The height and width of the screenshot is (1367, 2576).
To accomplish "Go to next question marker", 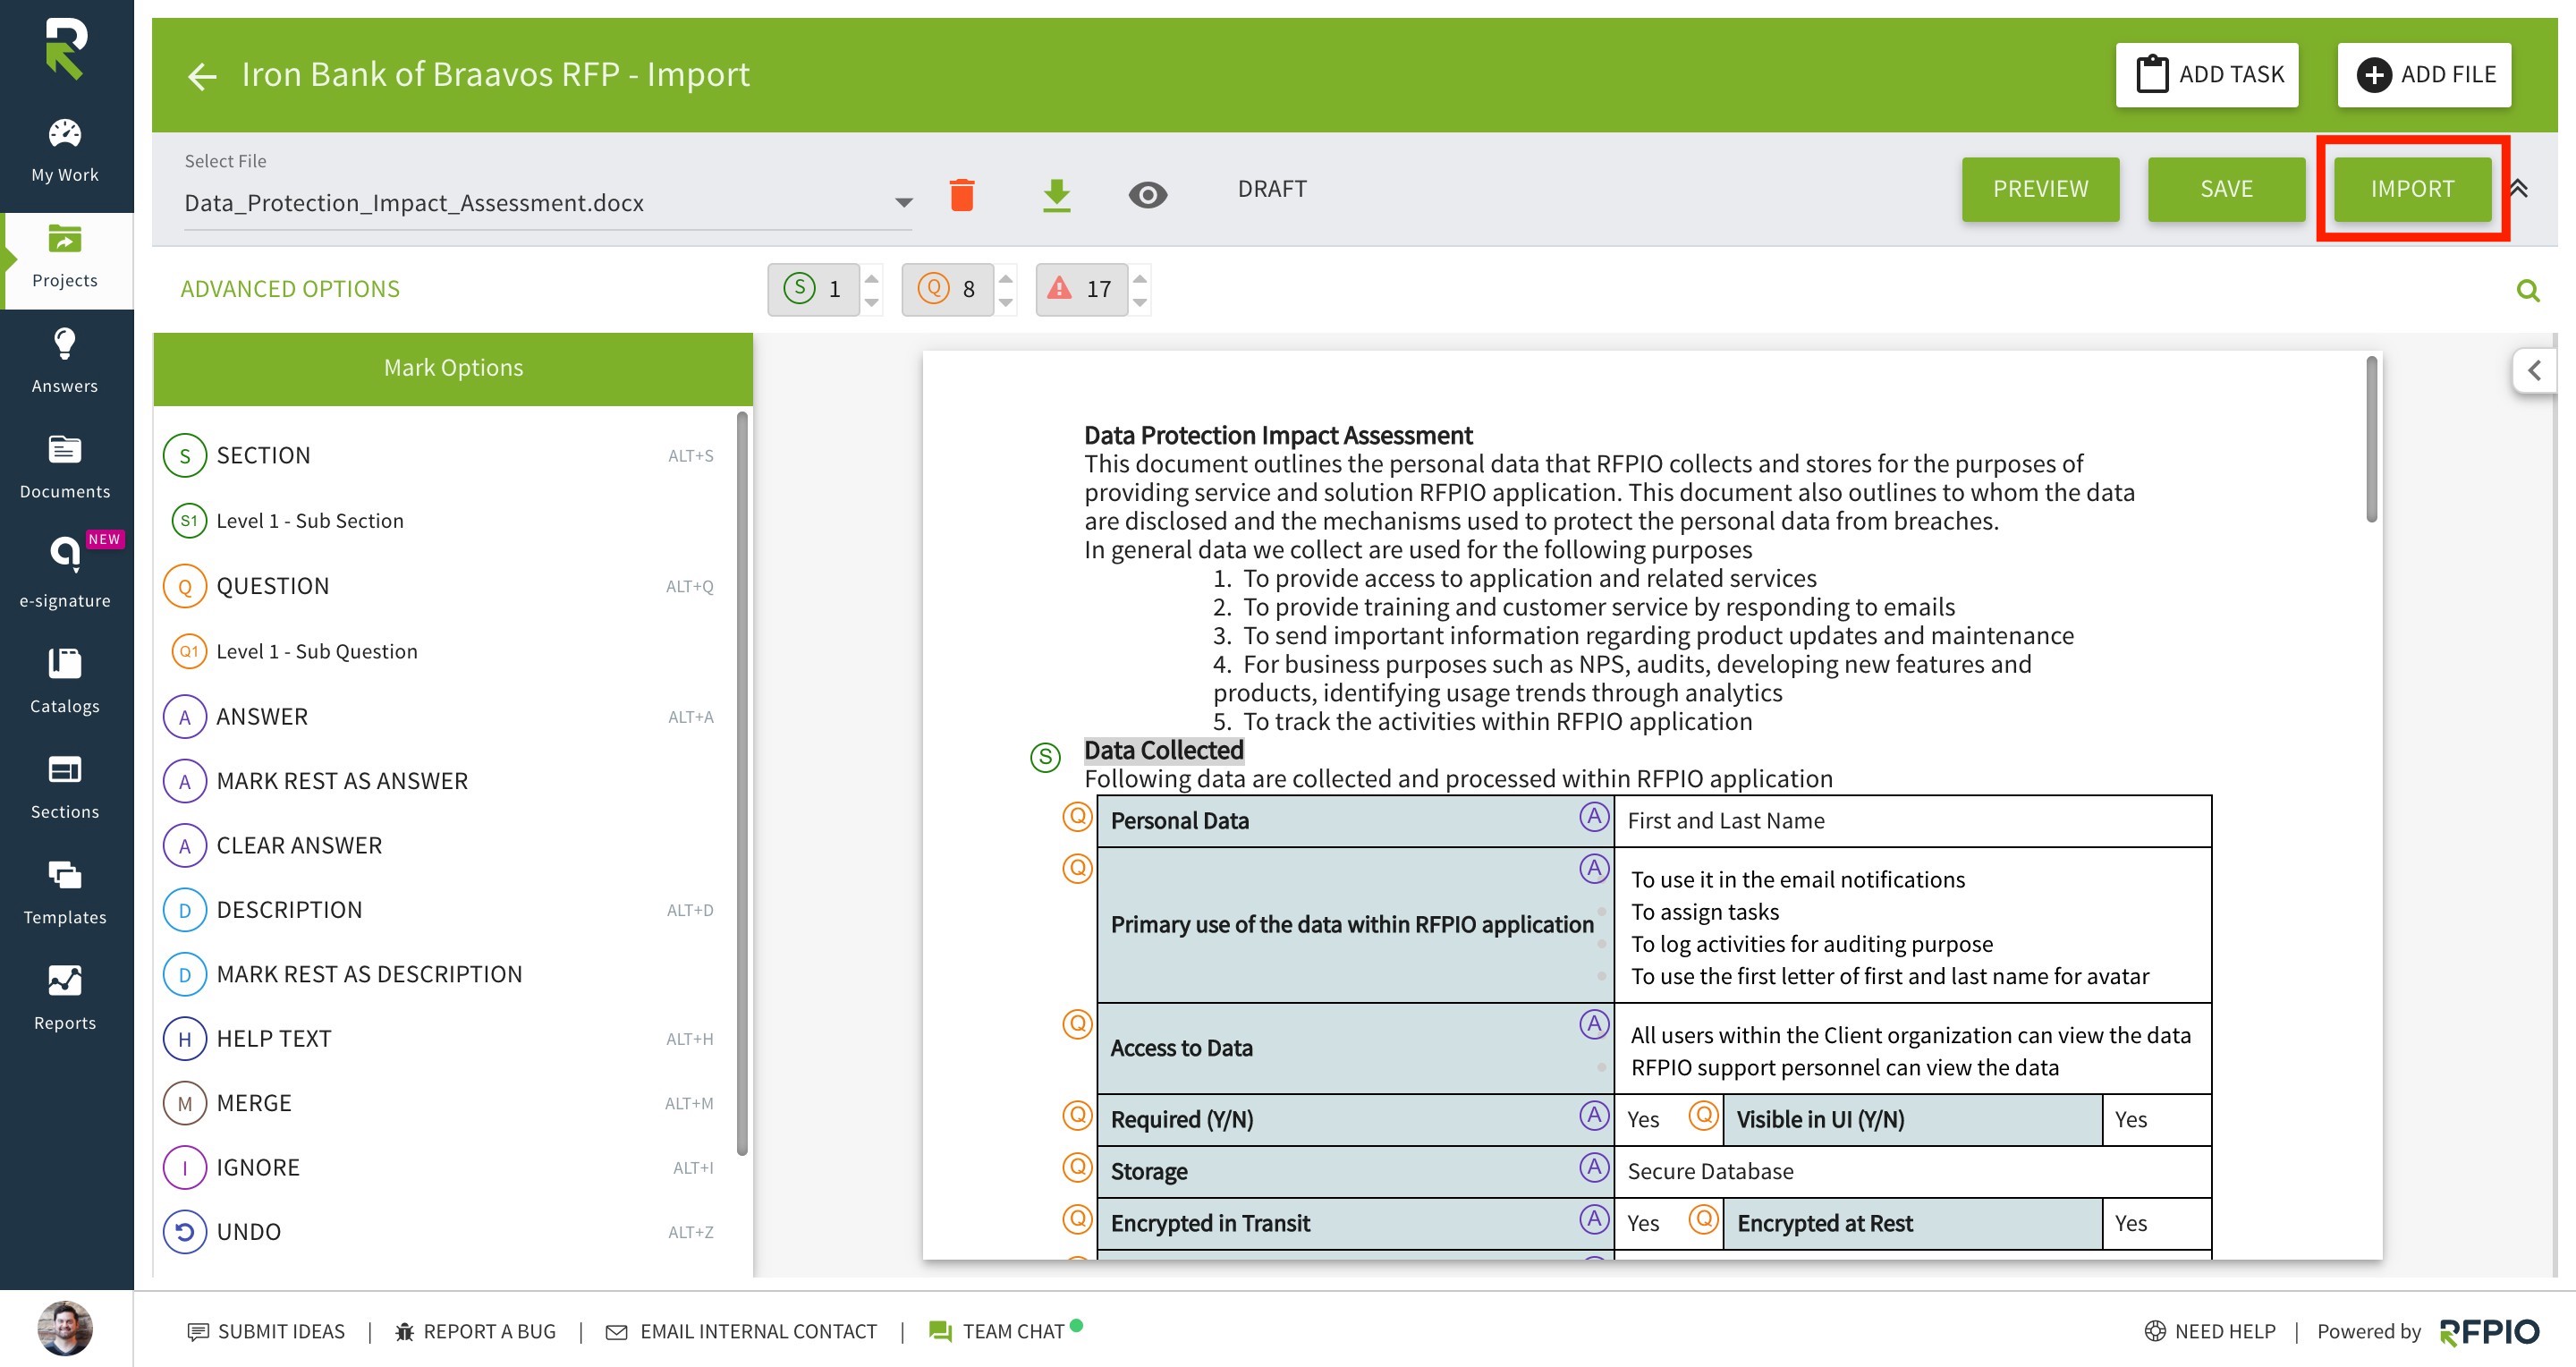I will click(1006, 302).
